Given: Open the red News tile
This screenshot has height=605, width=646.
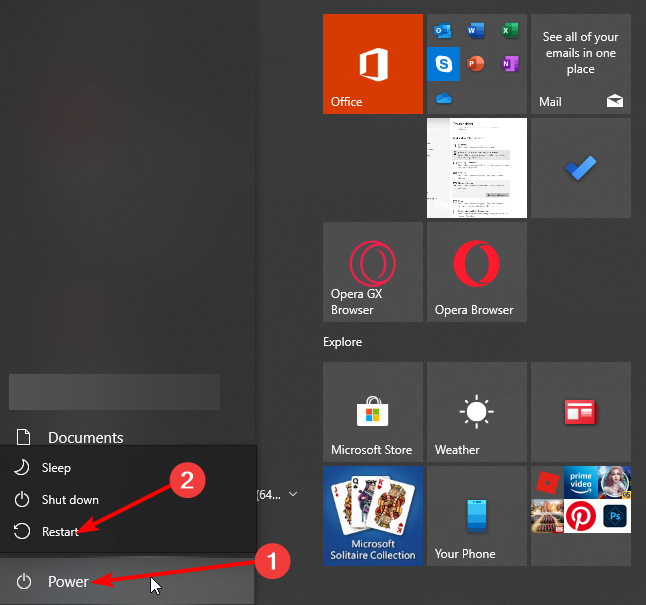Looking at the screenshot, I should pyautogui.click(x=580, y=412).
